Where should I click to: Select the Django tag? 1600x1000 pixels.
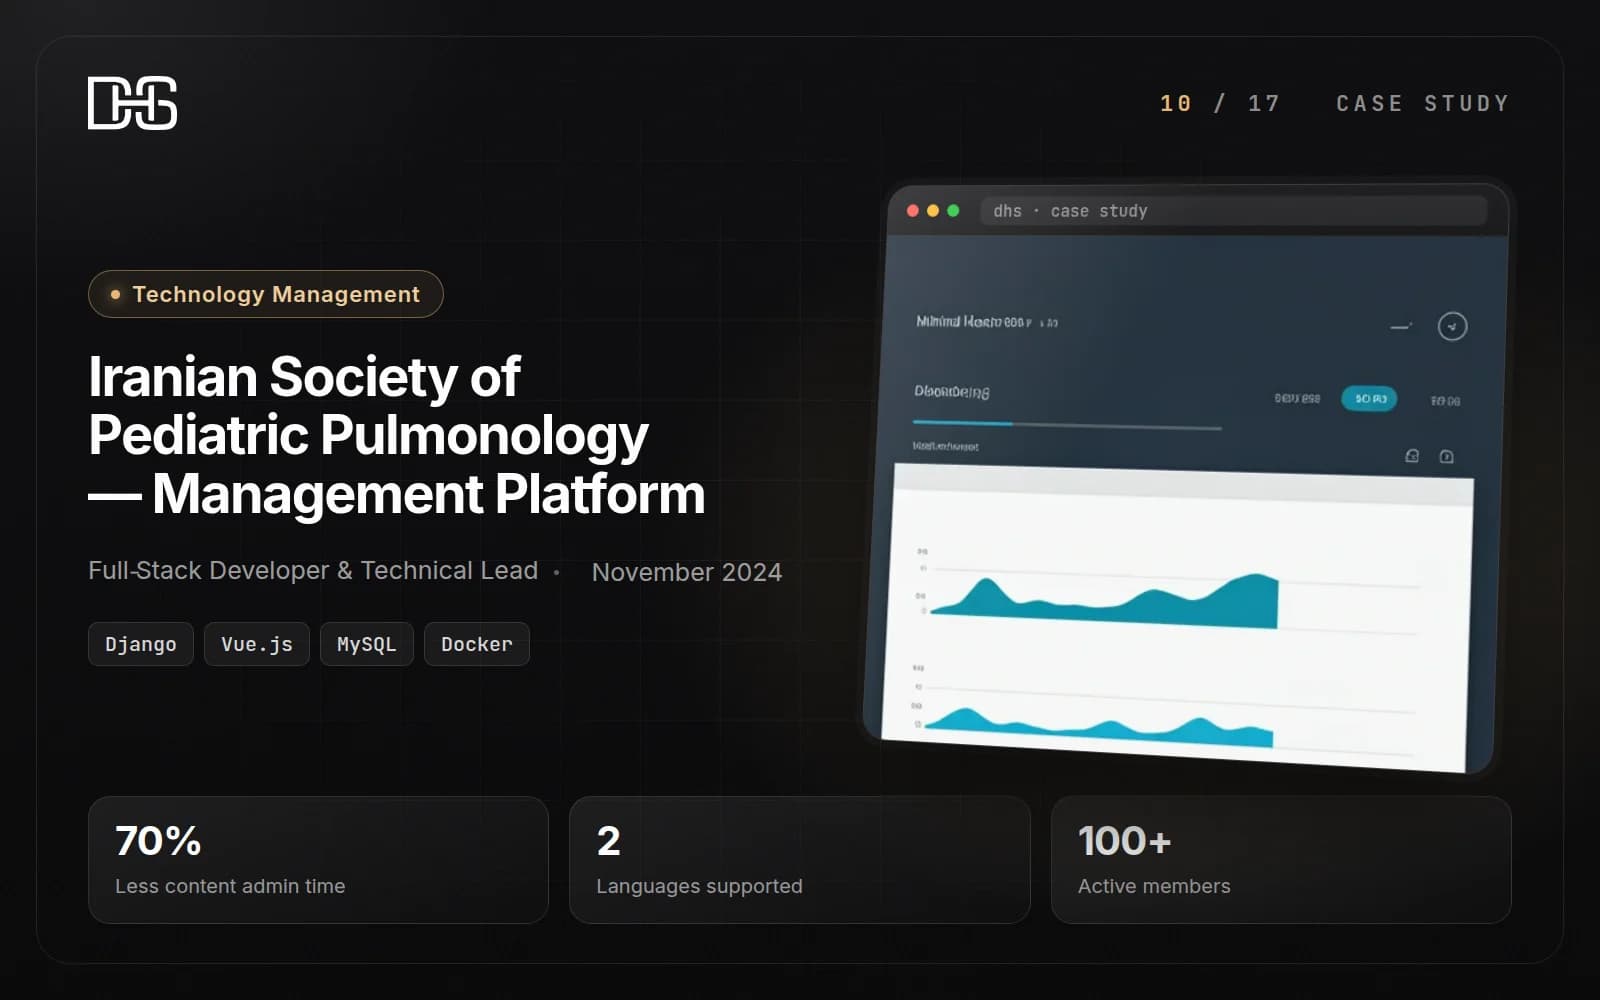[141, 644]
